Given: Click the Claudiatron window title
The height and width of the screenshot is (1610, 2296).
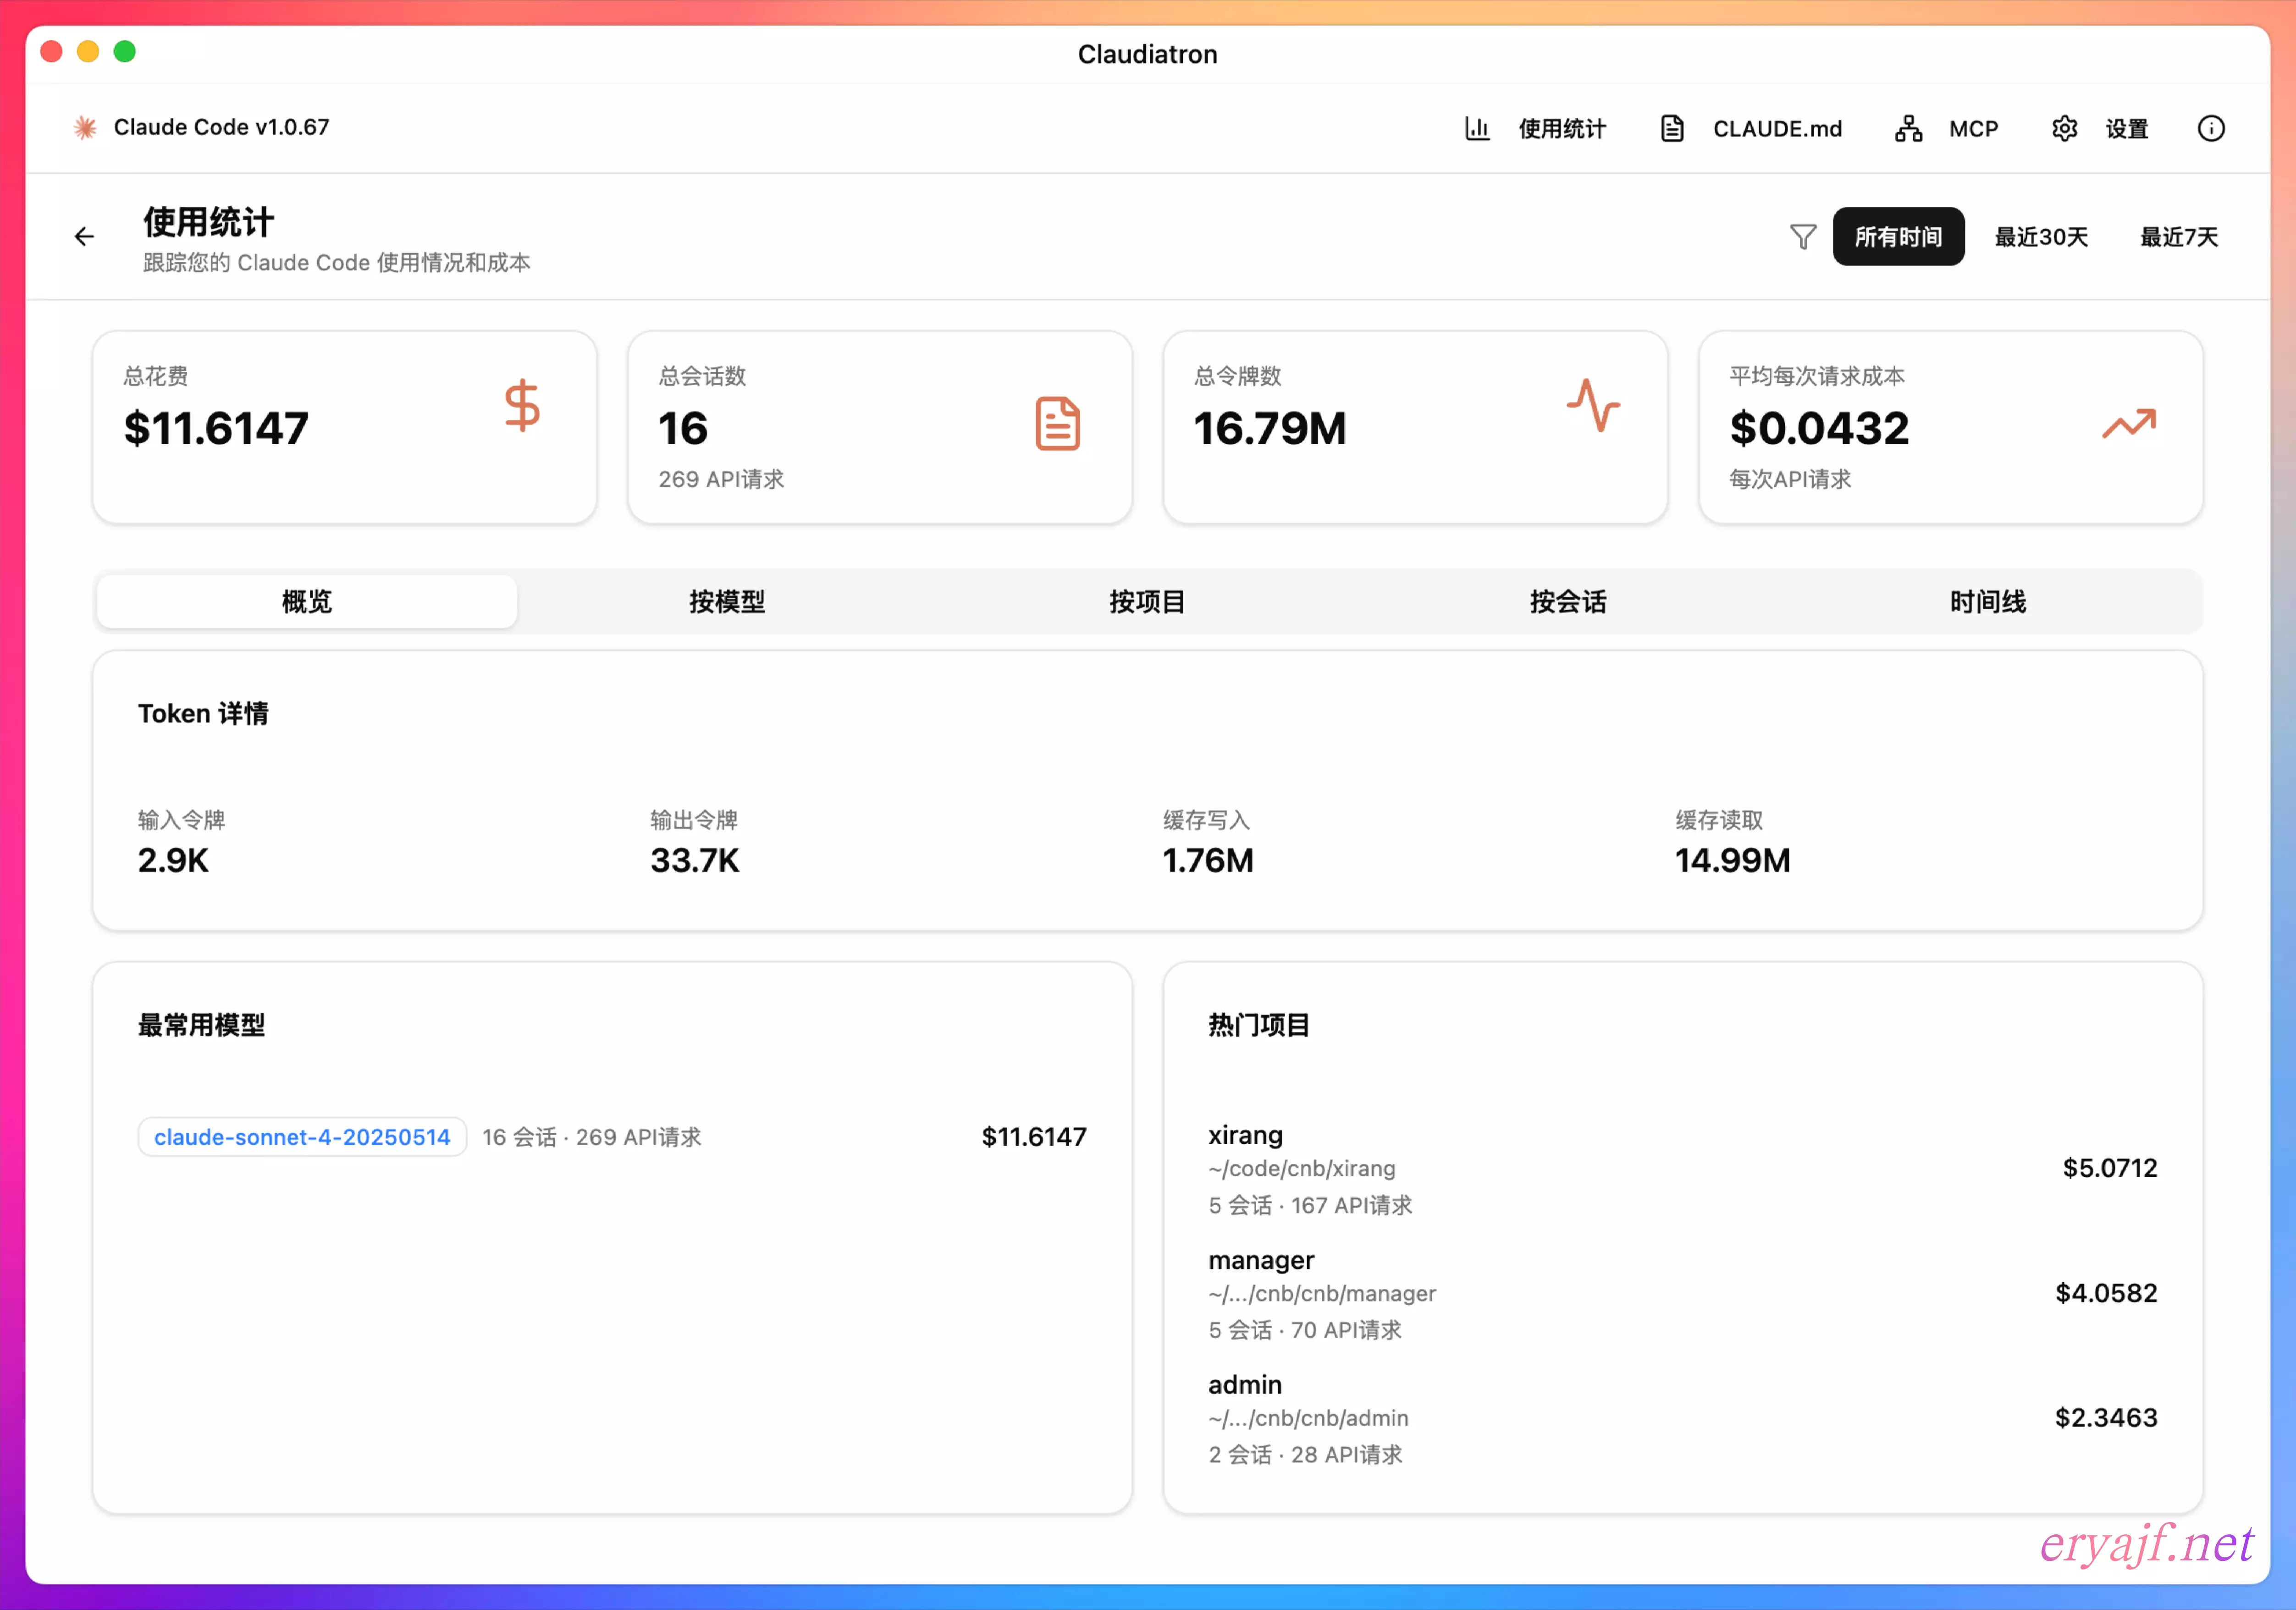Looking at the screenshot, I should tap(1148, 54).
